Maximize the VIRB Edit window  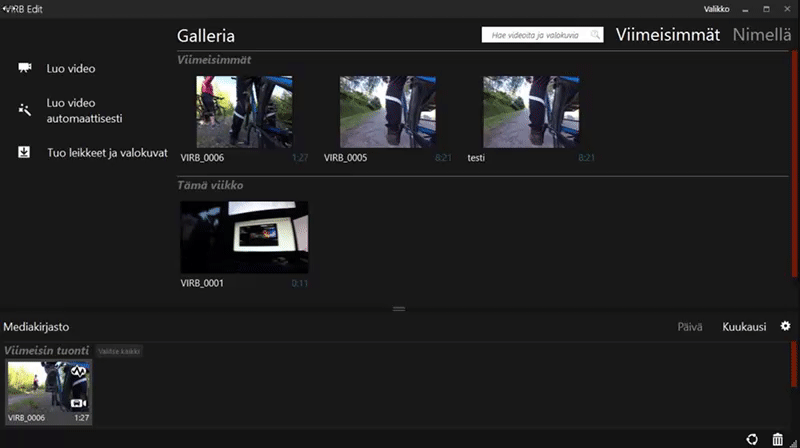point(766,9)
